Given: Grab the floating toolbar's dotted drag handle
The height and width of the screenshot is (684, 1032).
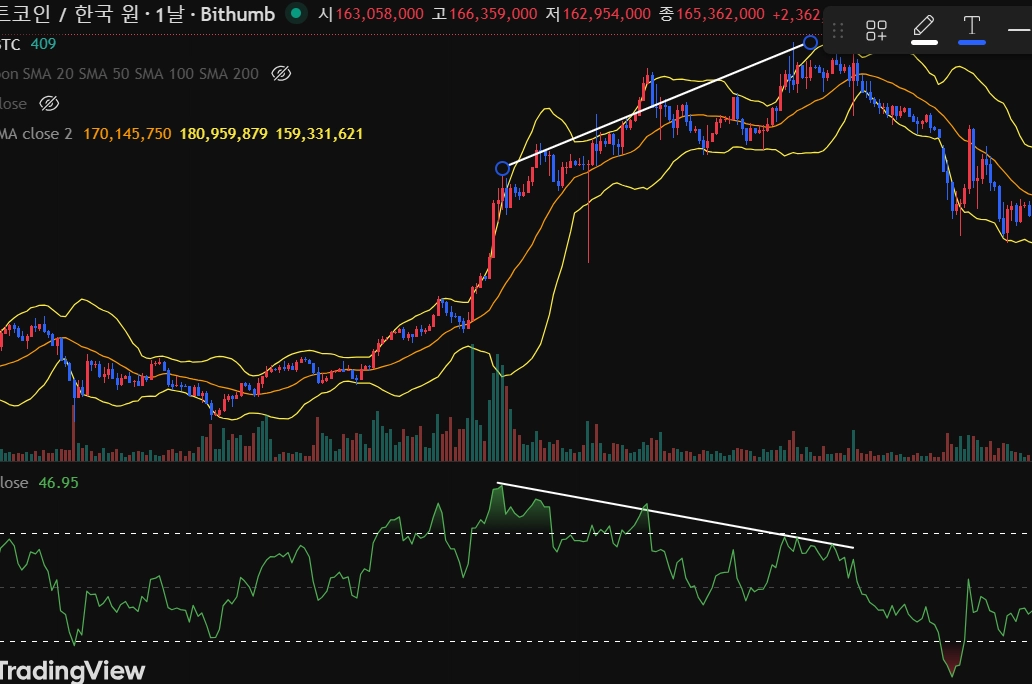Looking at the screenshot, I should 838,30.
